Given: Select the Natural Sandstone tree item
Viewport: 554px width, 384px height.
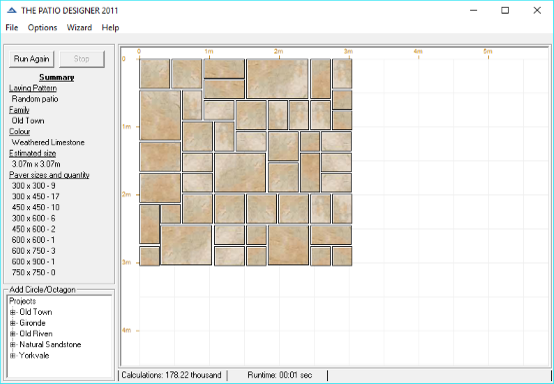Looking at the screenshot, I should click(50, 344).
